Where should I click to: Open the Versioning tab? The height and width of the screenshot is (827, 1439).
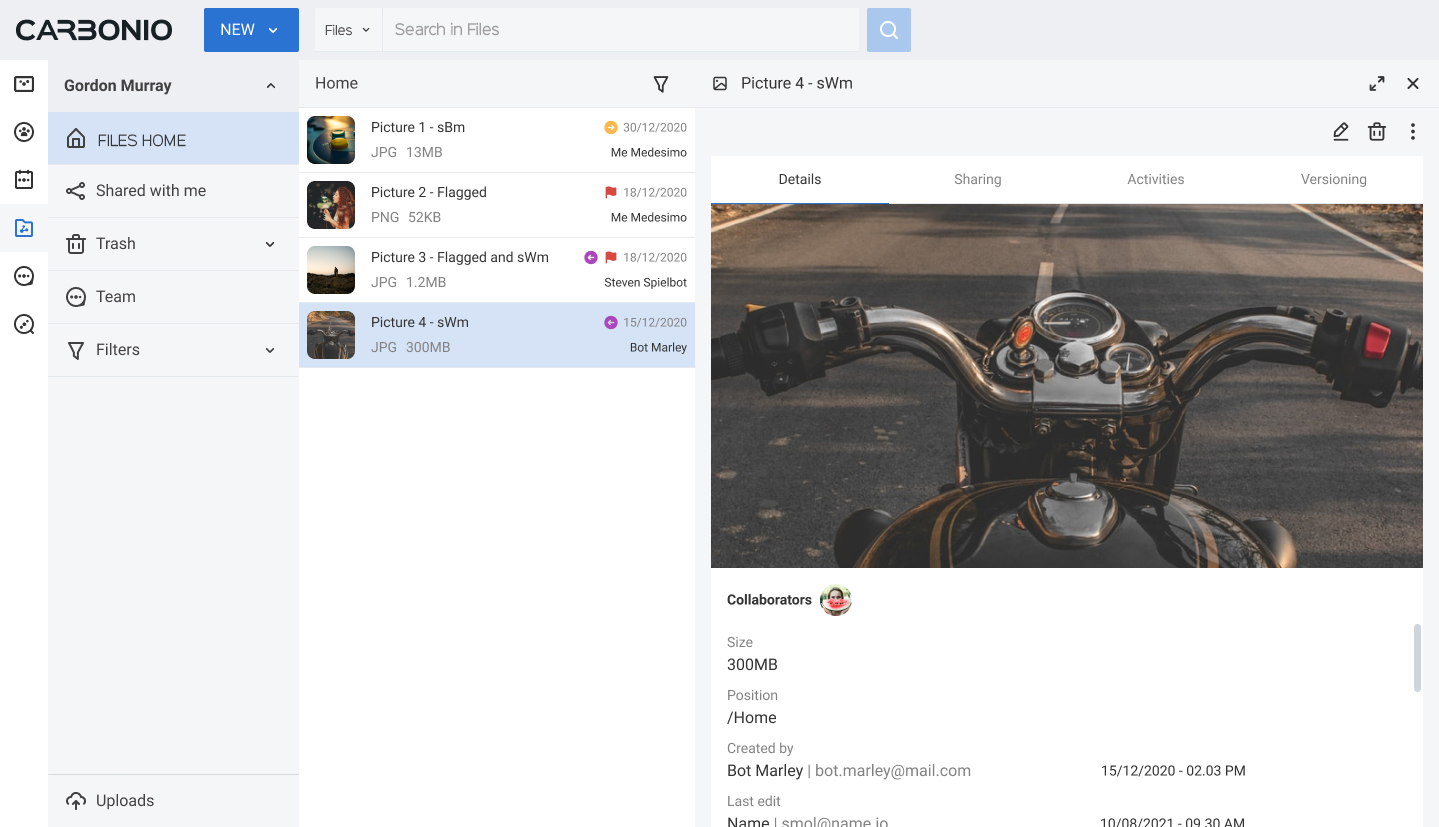[1333, 179]
